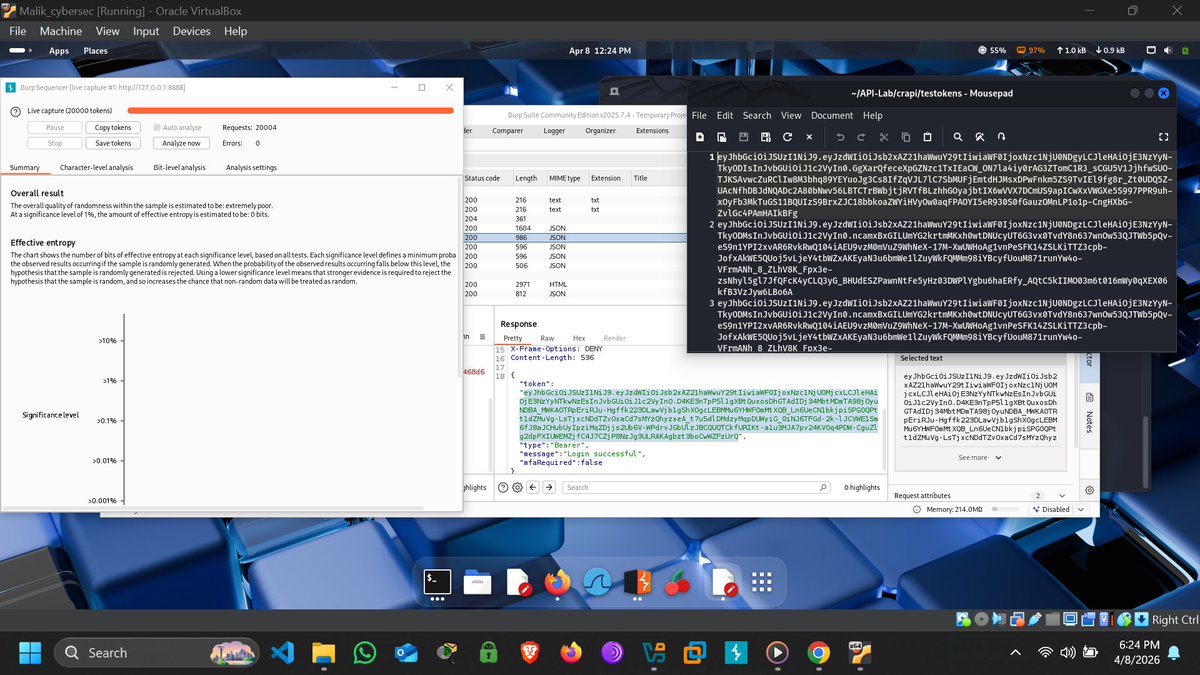Open Document menu in Mousepad
The width and height of the screenshot is (1200, 675).
coord(832,116)
